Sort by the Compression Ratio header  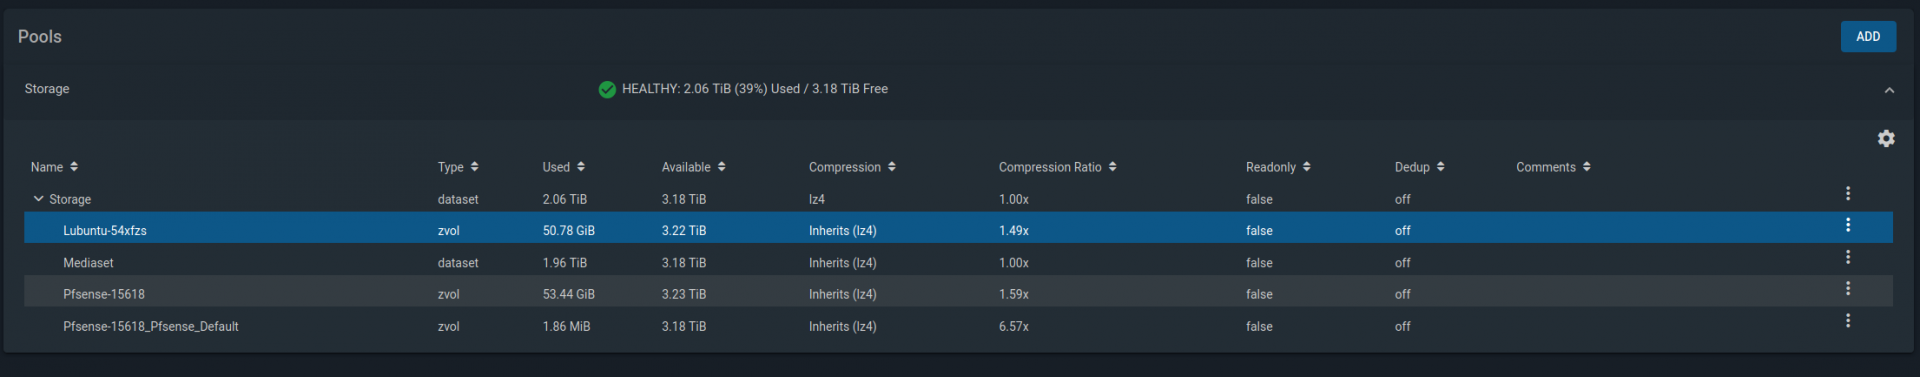pos(1057,167)
